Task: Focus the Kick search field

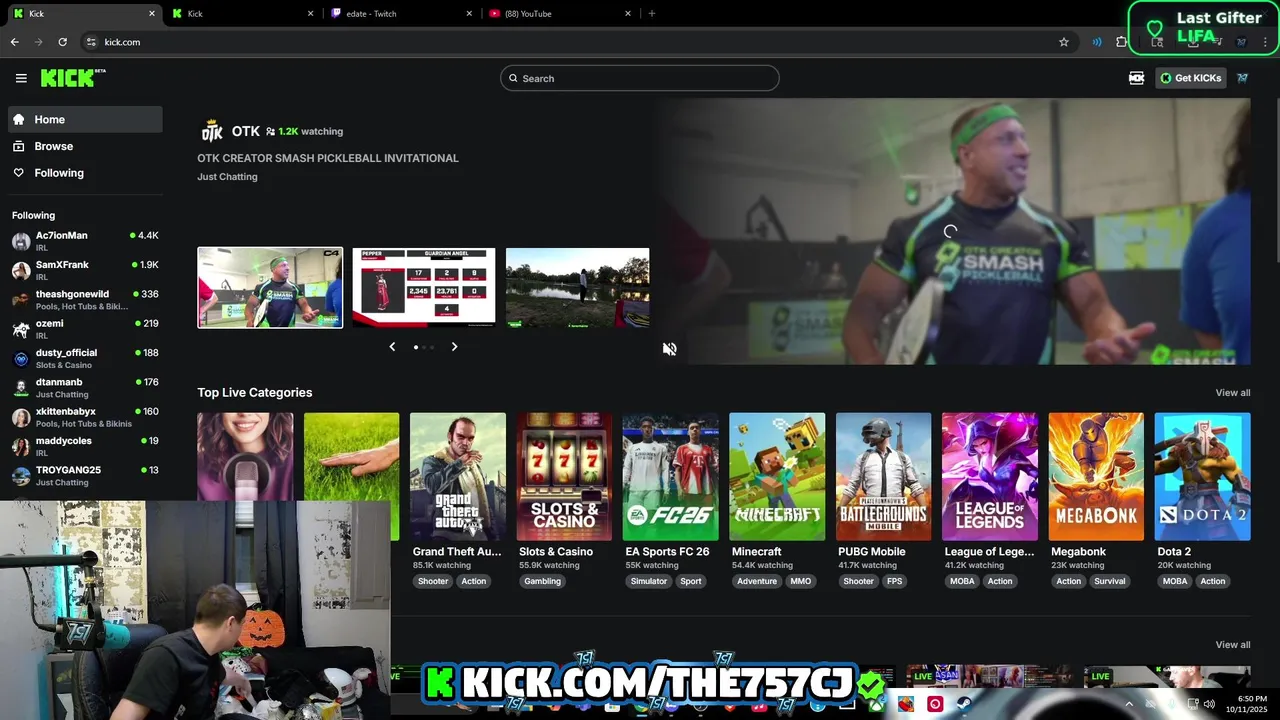Action: tap(640, 78)
